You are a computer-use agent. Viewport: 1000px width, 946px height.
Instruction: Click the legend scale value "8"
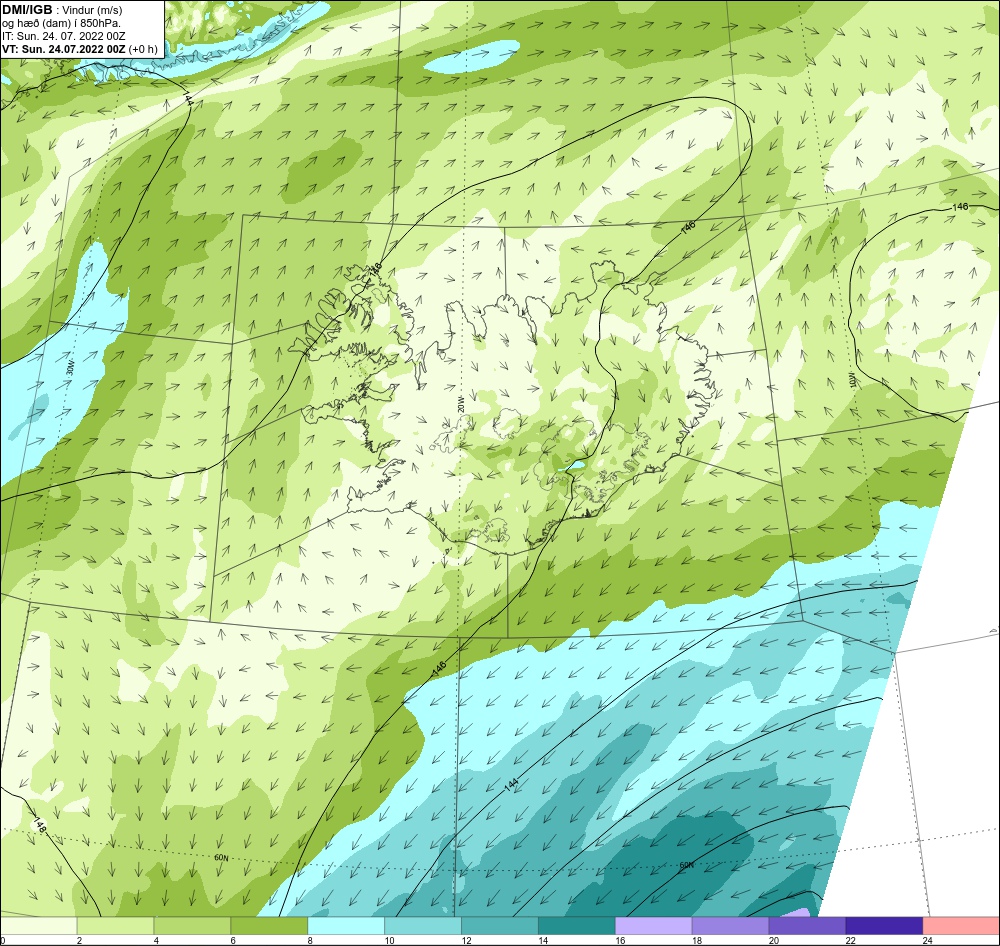tap(310, 940)
